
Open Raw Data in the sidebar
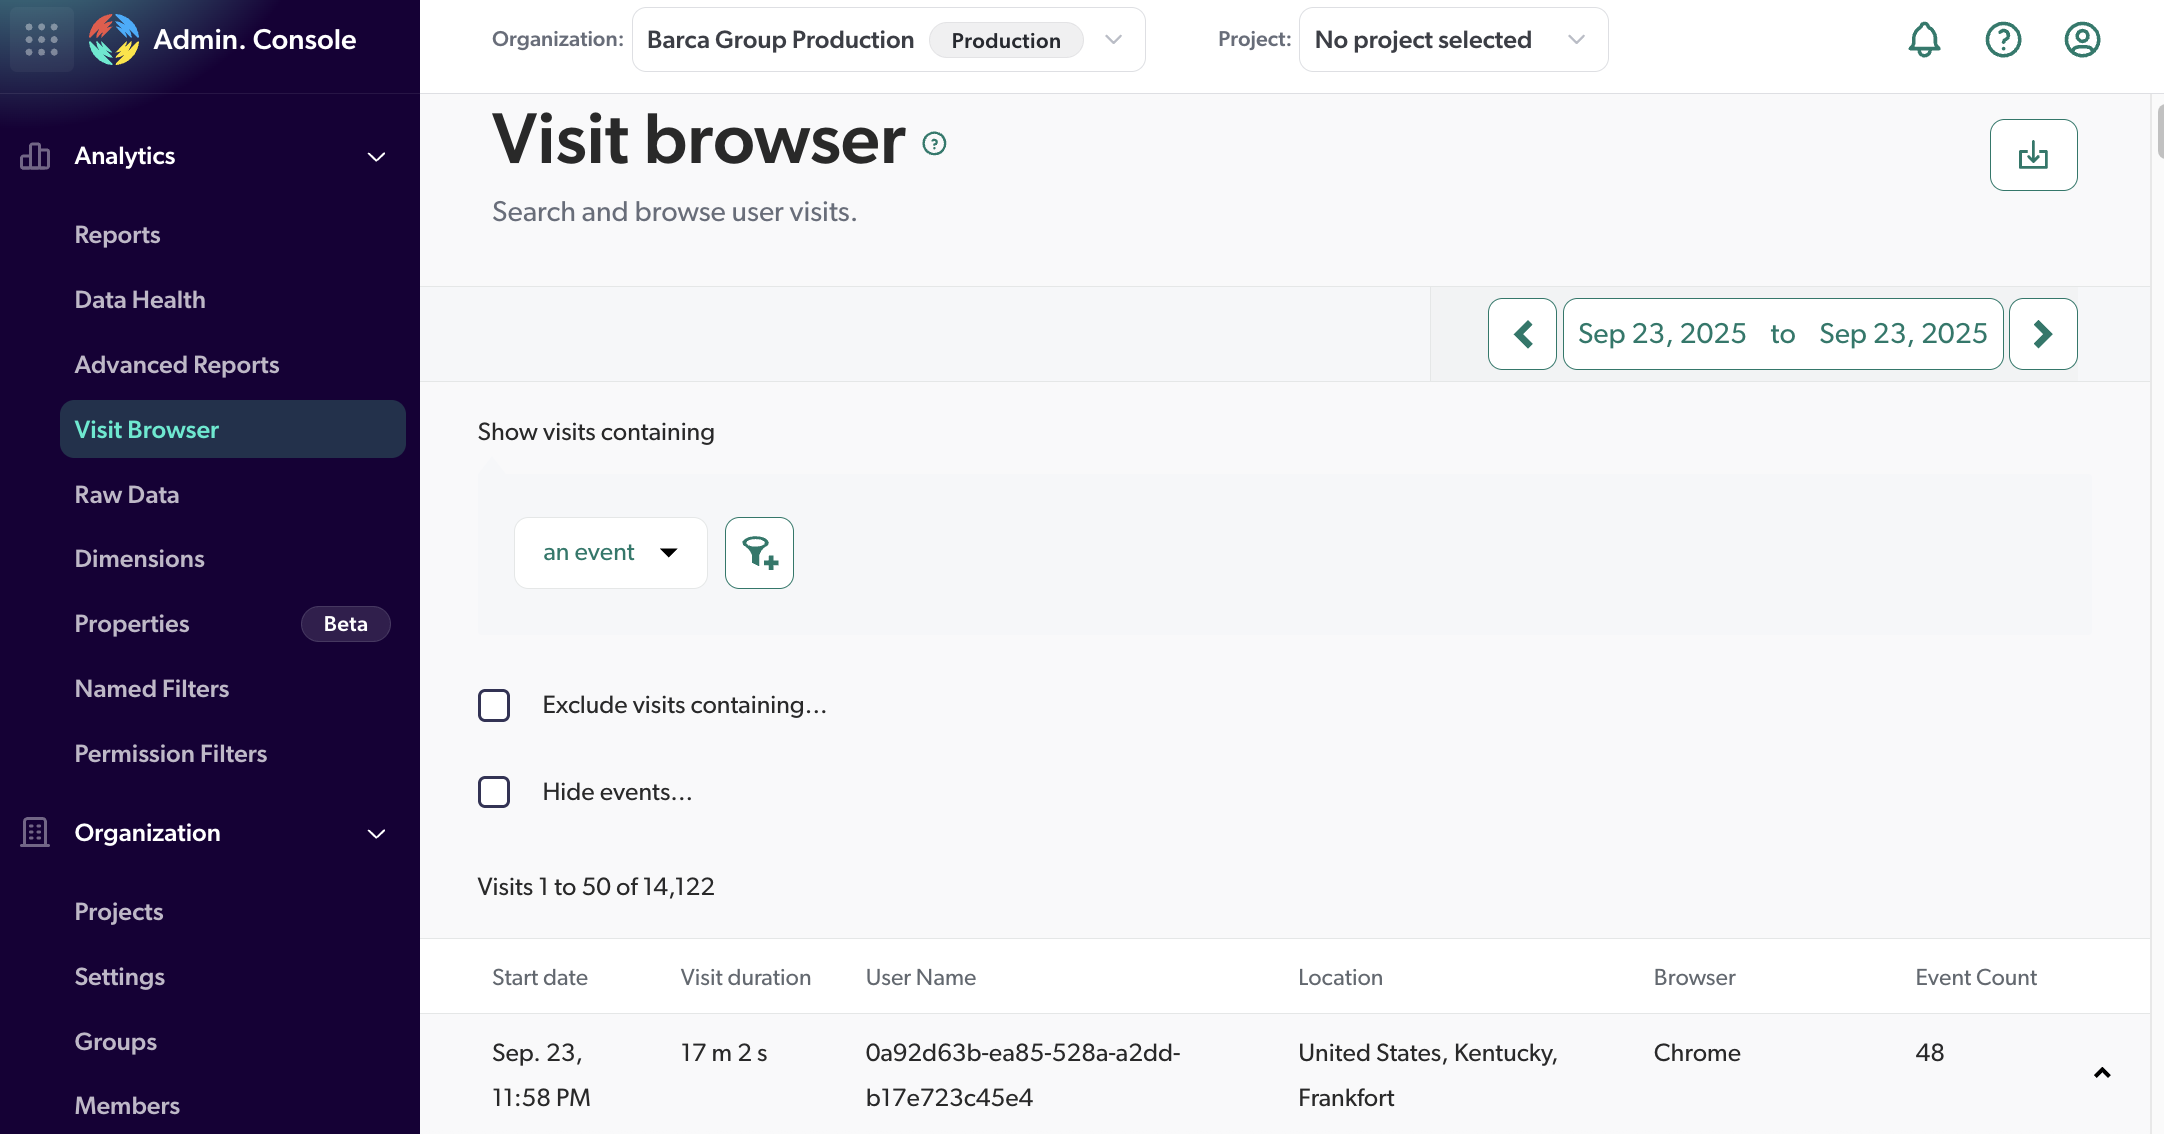(127, 494)
